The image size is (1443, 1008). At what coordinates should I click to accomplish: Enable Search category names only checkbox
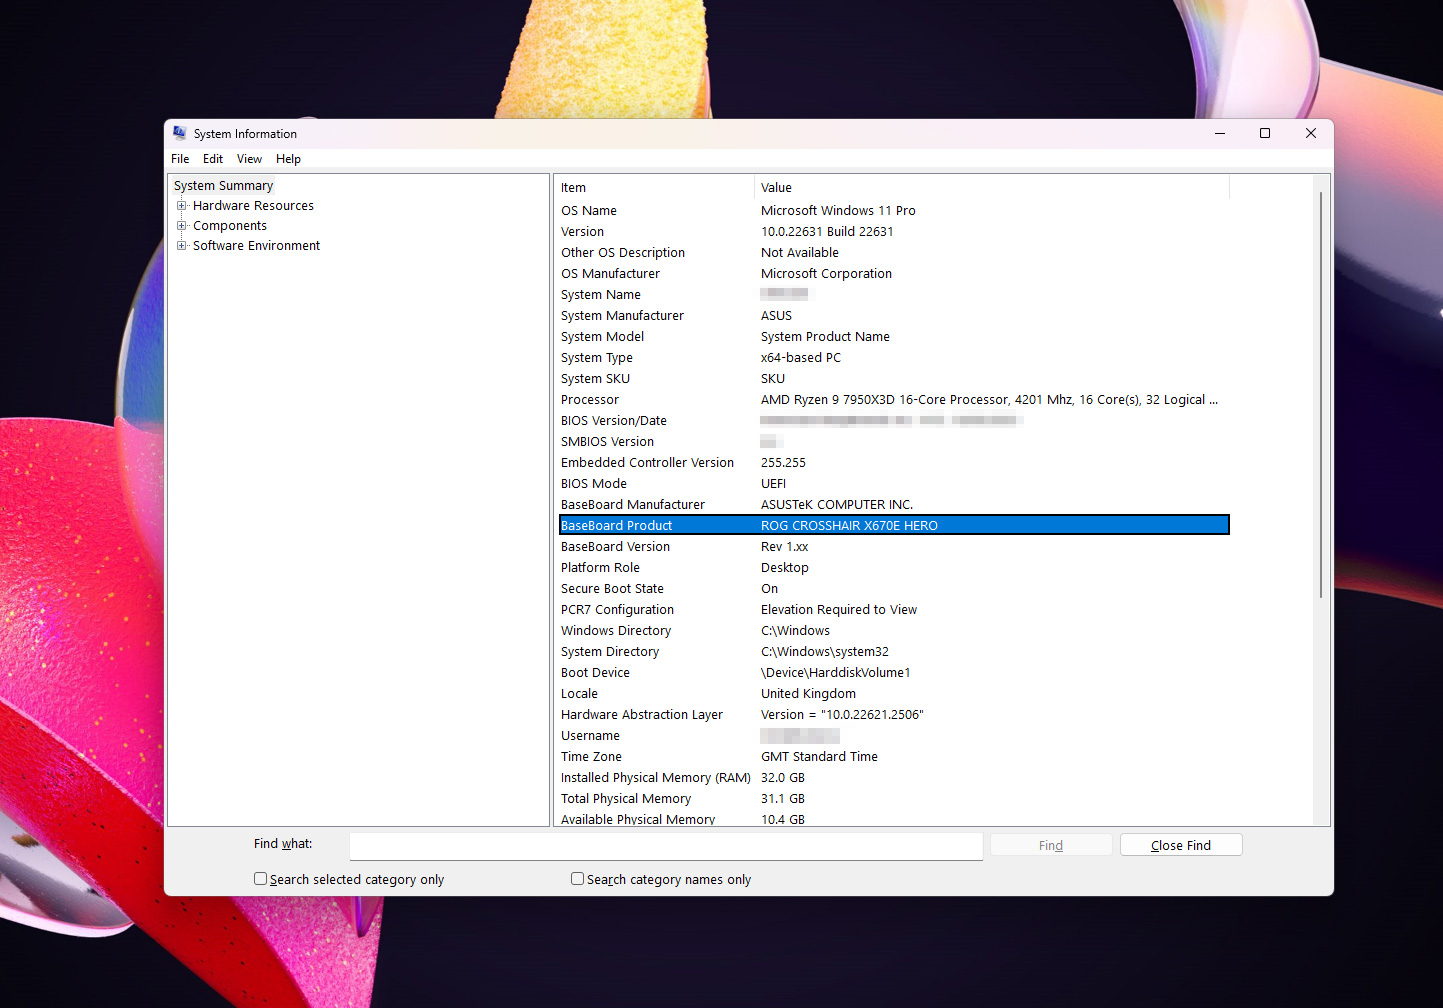[577, 879]
